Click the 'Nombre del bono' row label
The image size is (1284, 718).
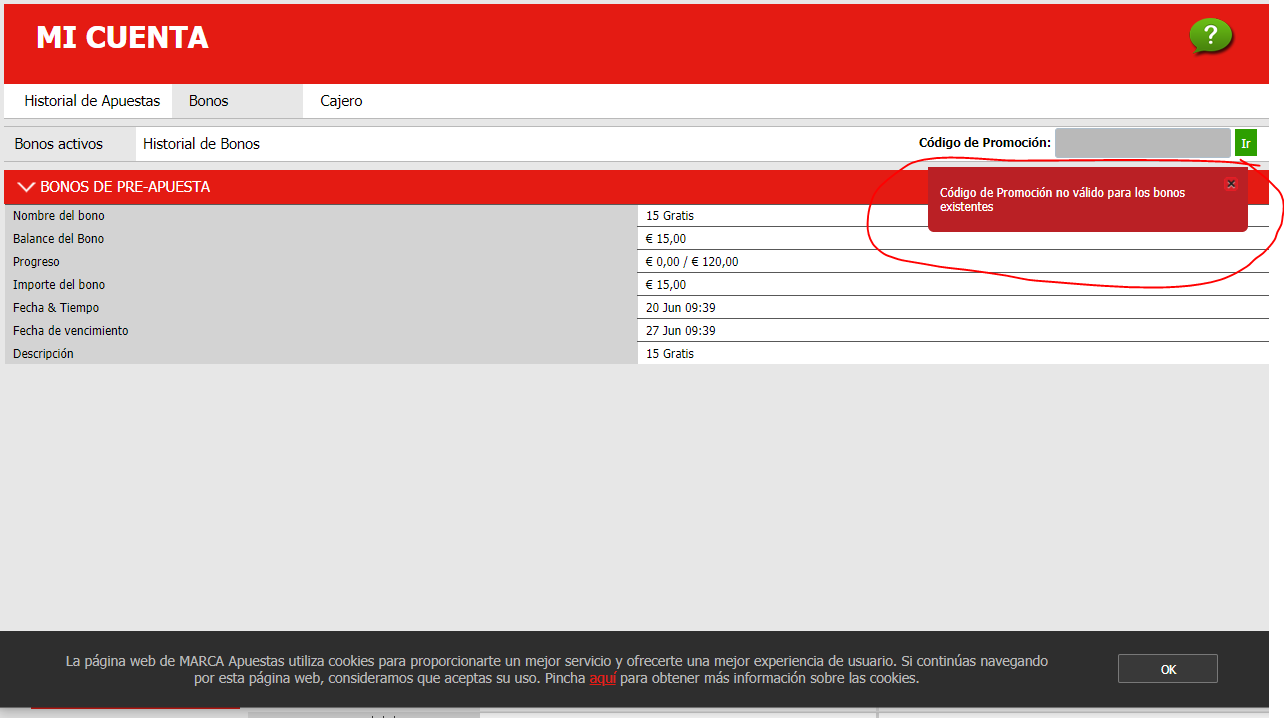pyautogui.click(x=59, y=216)
